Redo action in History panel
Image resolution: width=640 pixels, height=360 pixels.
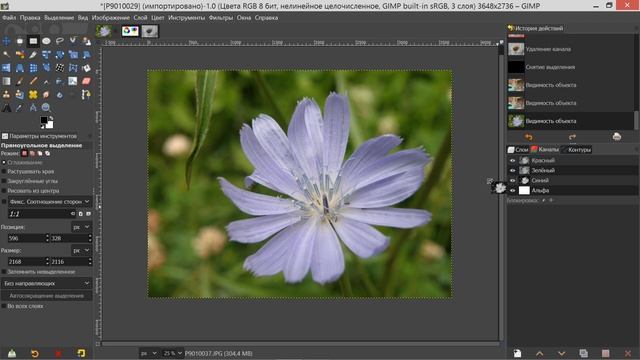pyautogui.click(x=572, y=137)
